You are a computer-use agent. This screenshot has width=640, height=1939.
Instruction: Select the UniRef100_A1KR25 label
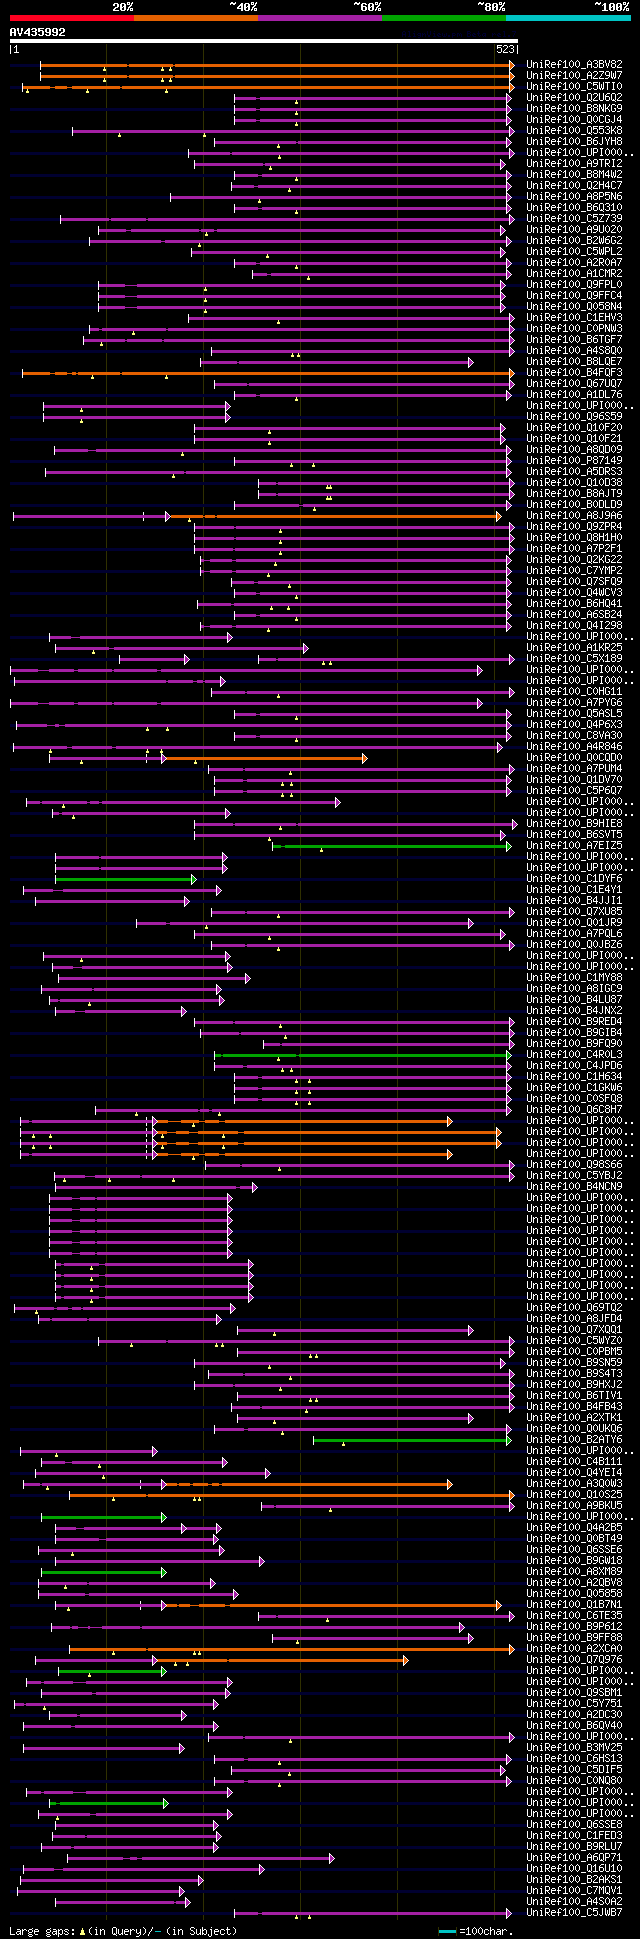pyautogui.click(x=574, y=647)
